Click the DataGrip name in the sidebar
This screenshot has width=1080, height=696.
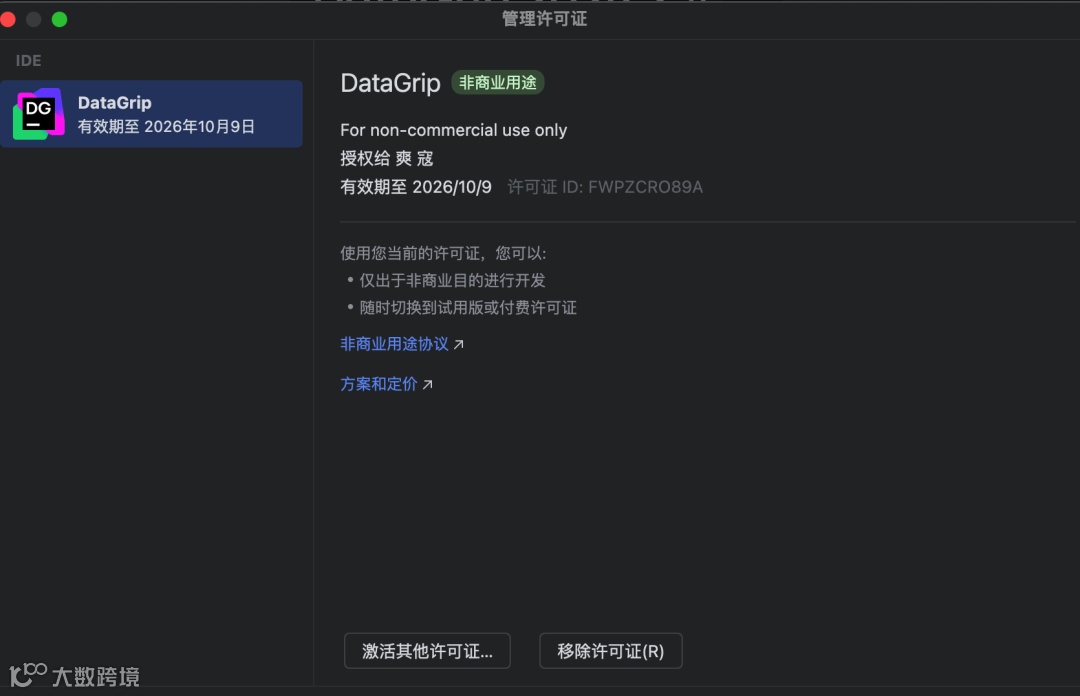[114, 103]
